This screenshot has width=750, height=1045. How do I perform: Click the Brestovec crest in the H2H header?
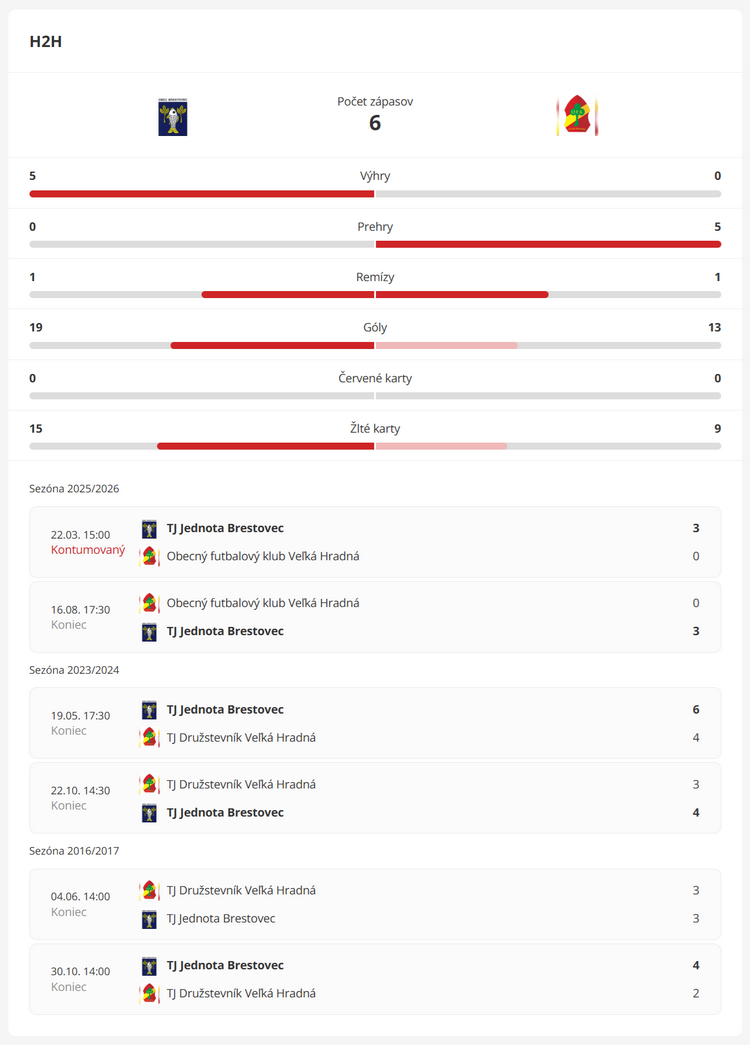tap(173, 117)
